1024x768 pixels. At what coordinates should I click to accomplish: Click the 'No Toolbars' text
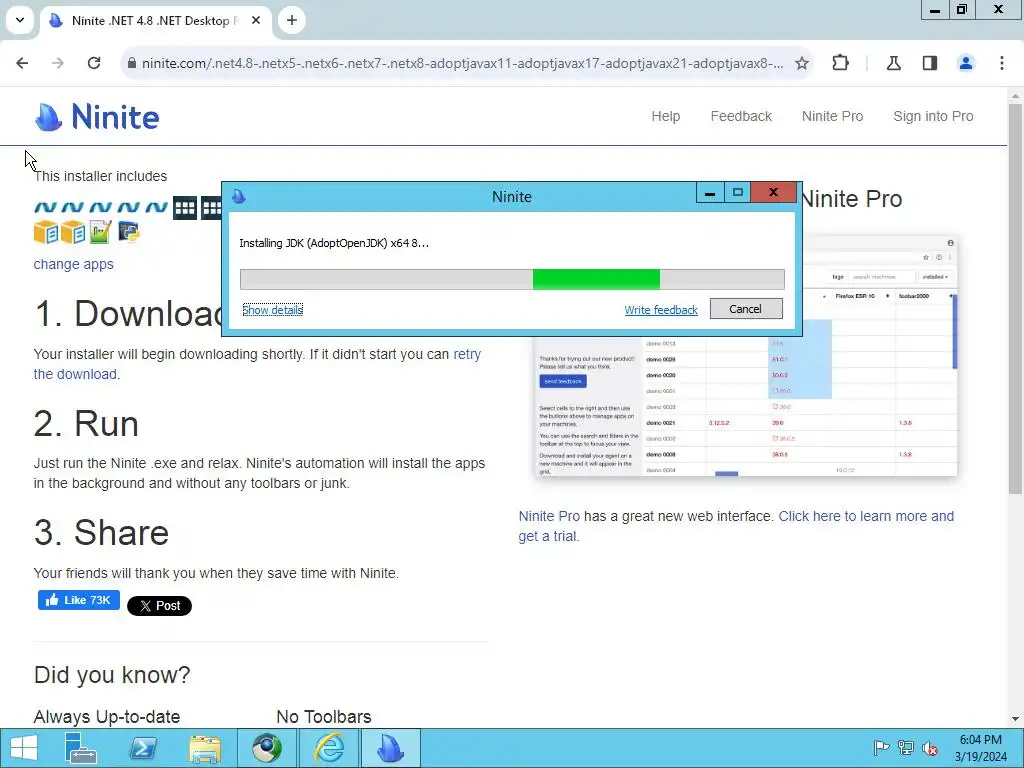click(324, 717)
